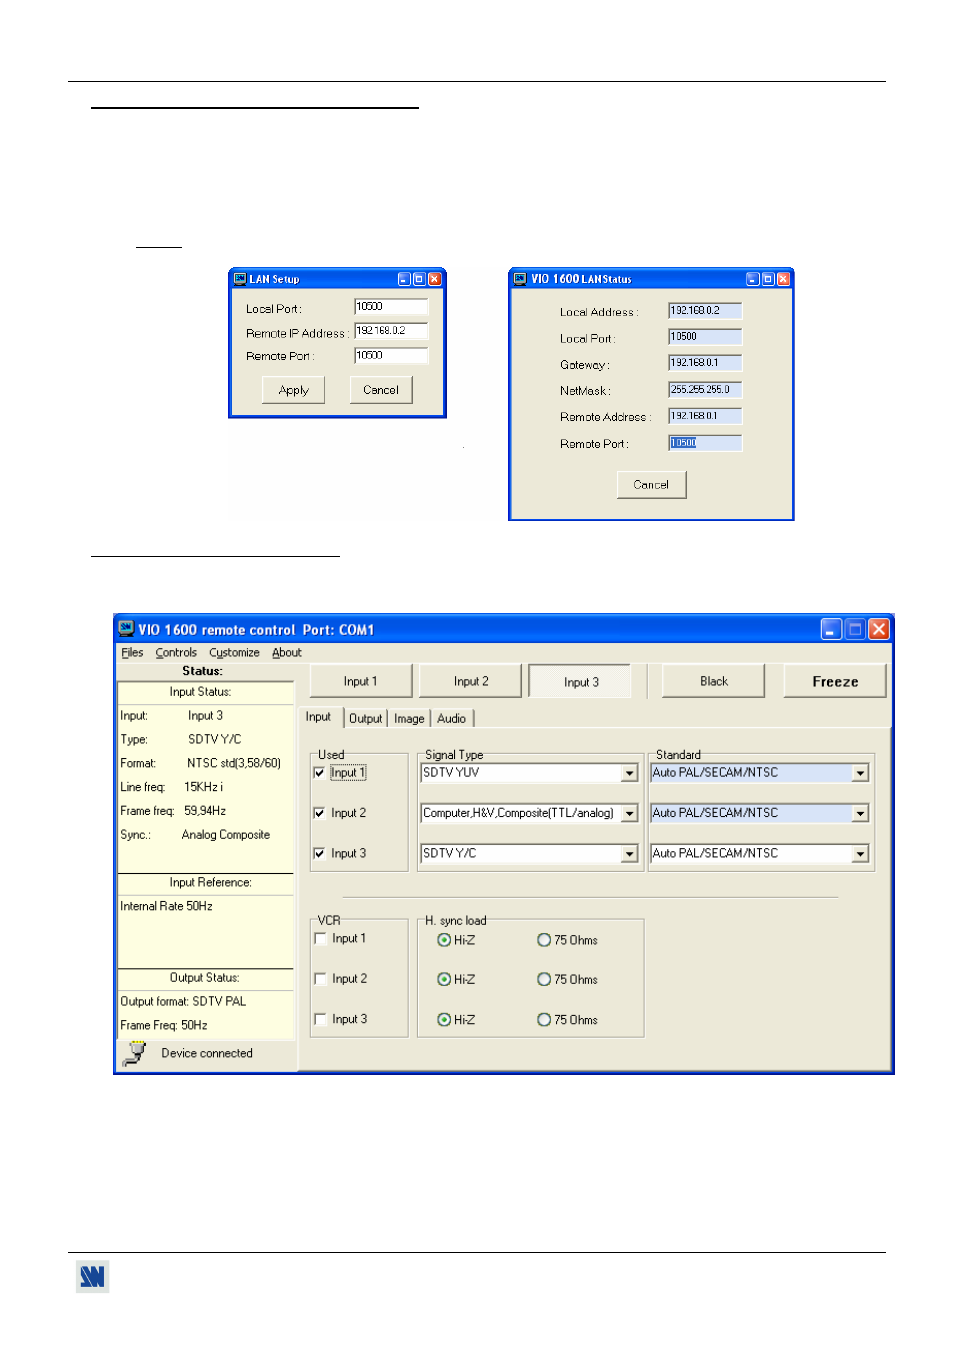Switch to the Image tab
Screen dimensions: 954x1350
pyautogui.click(x=409, y=718)
